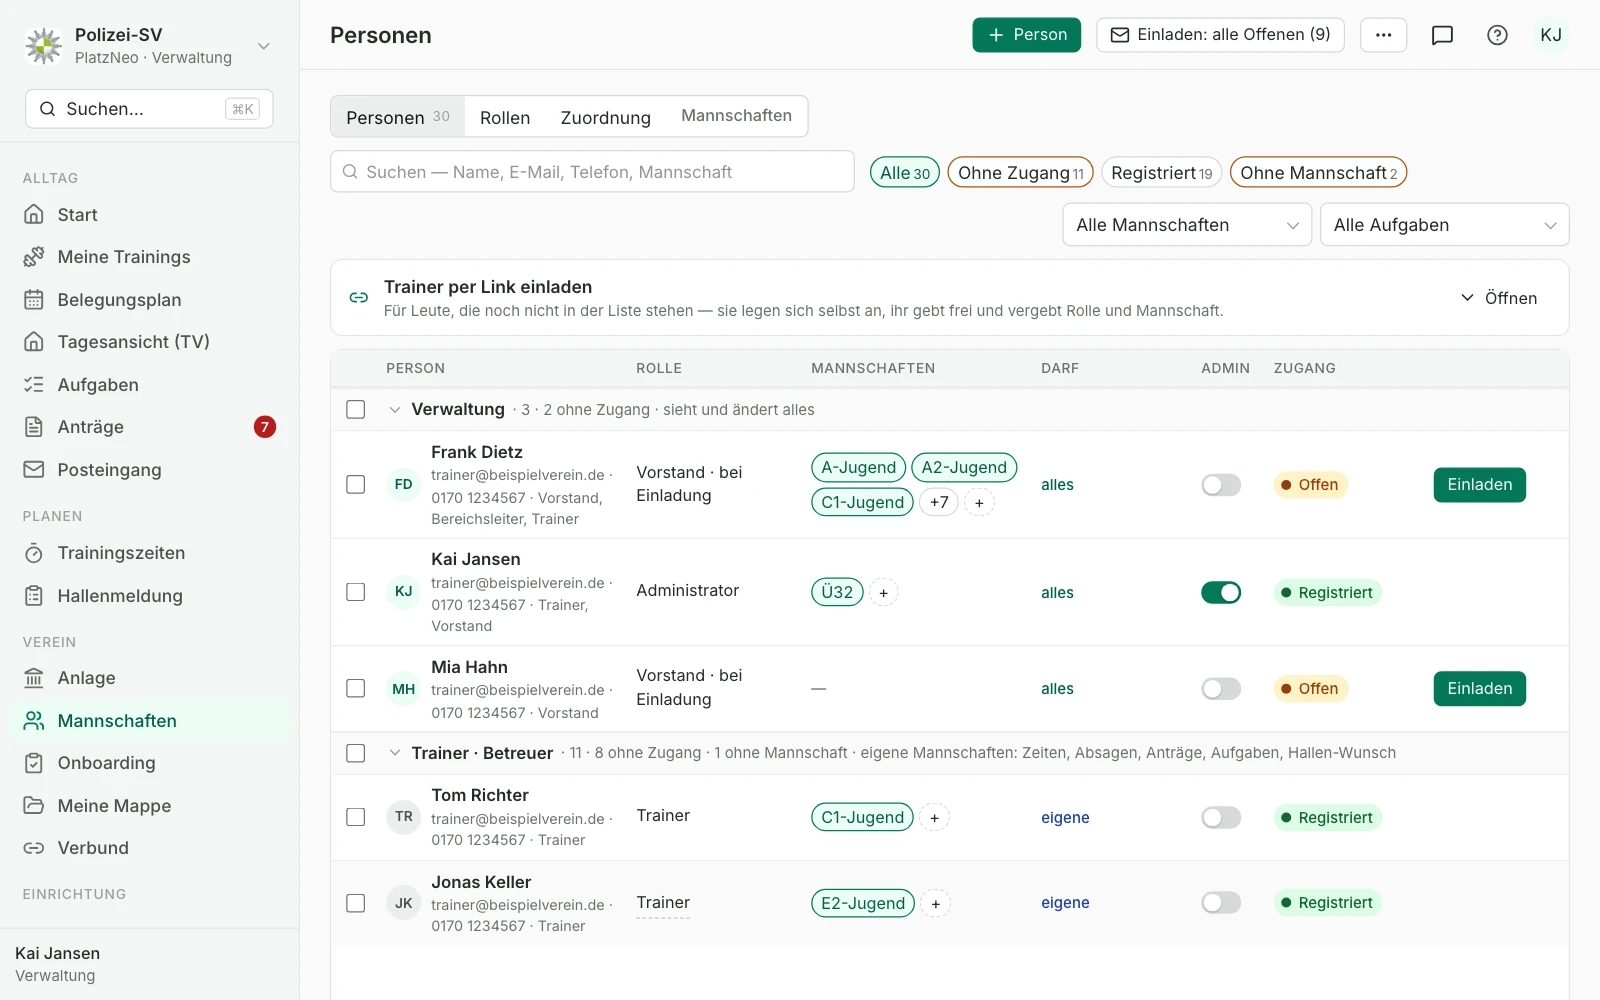Open the Alle Mannschaften dropdown
This screenshot has height=1000, width=1600.
pos(1187,225)
